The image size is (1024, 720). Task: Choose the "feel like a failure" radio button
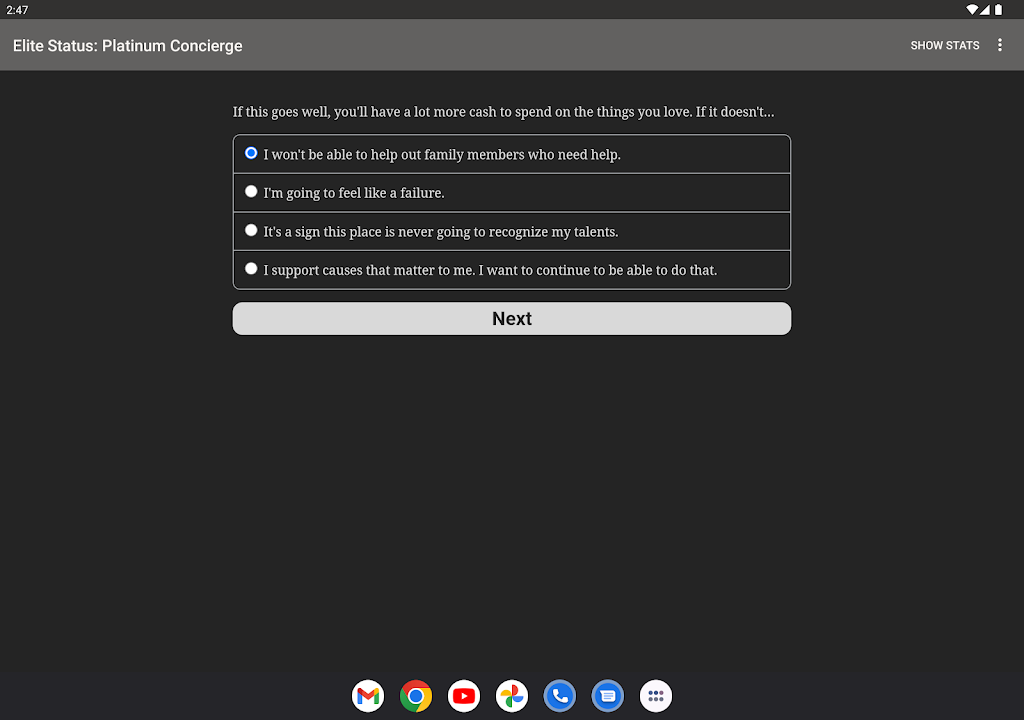[251, 191]
